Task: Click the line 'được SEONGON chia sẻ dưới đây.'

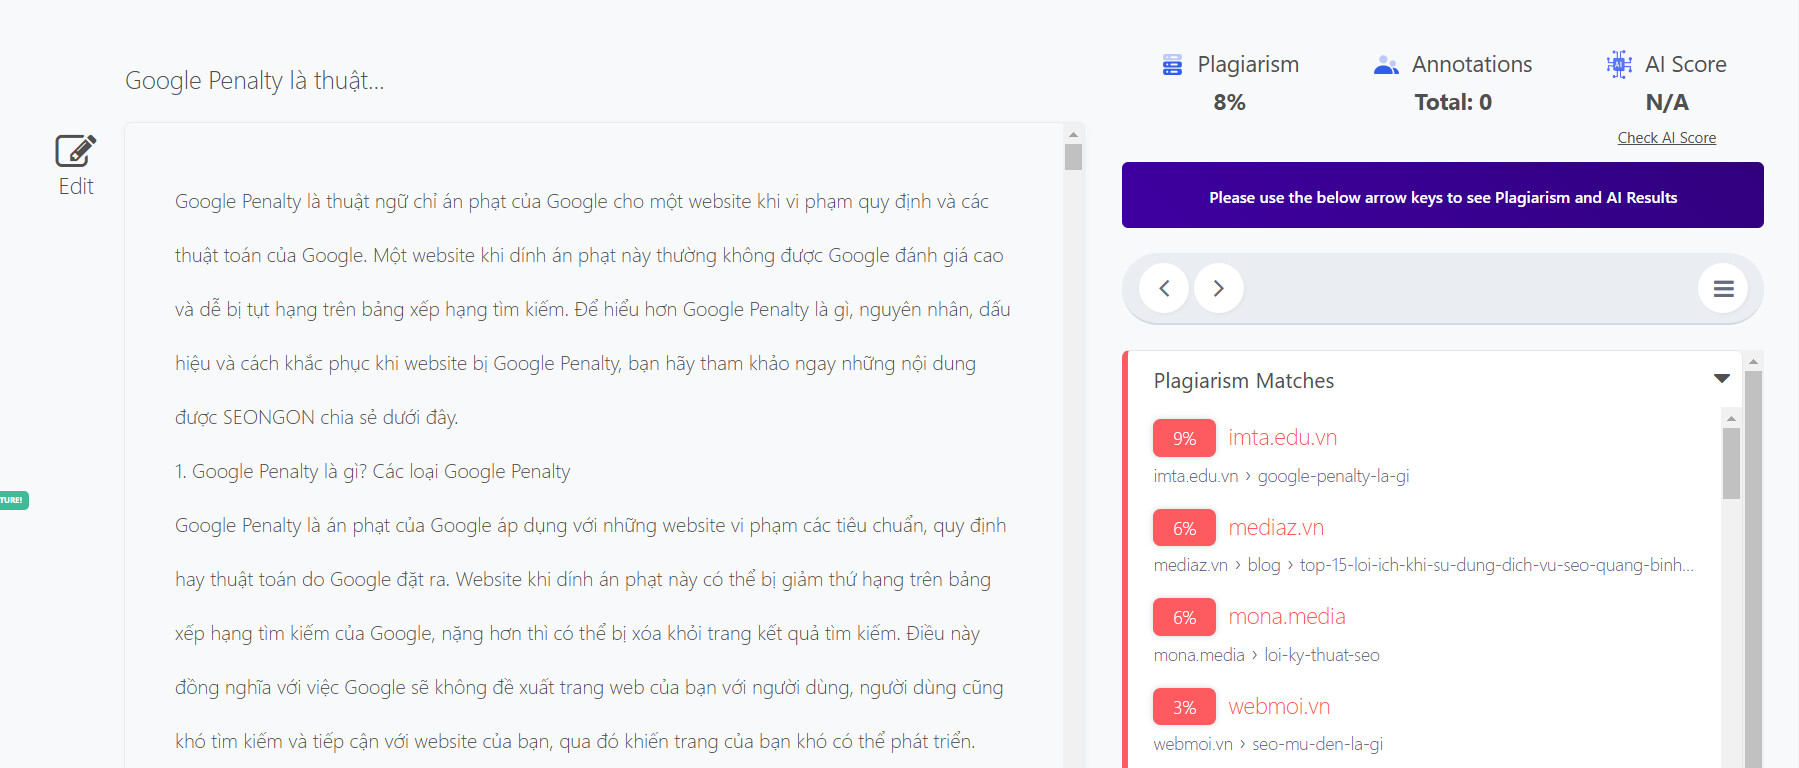Action: [x=316, y=418]
